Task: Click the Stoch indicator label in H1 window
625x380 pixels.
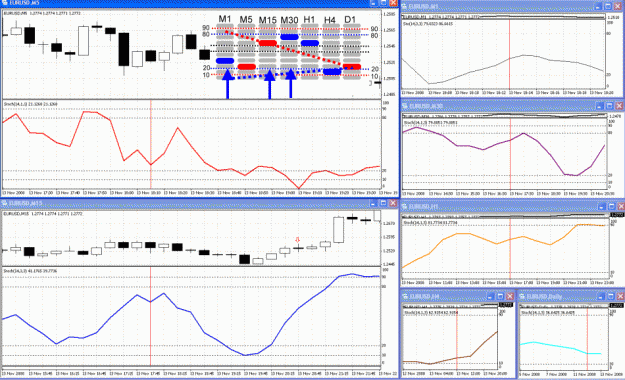Action: click(x=430, y=222)
